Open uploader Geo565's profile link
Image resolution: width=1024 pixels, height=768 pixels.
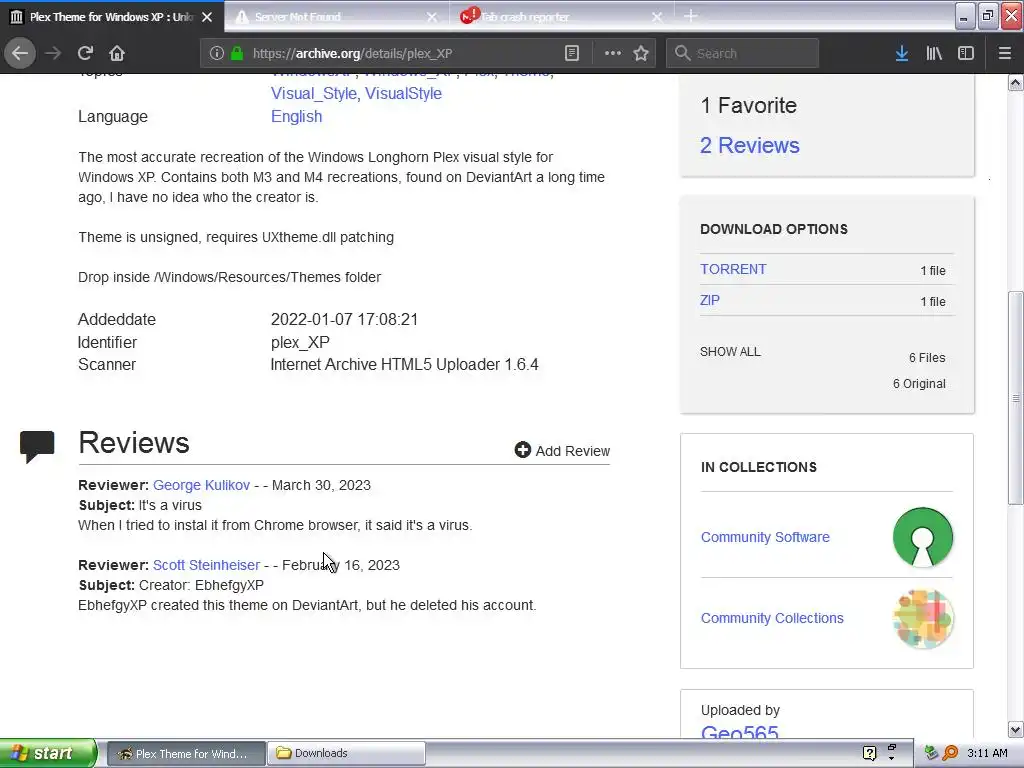point(739,733)
